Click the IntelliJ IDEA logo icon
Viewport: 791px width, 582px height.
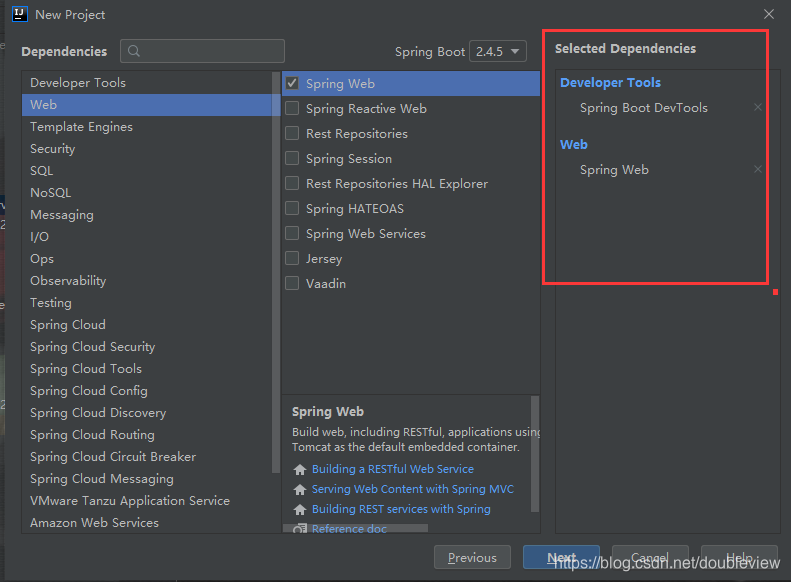pyautogui.click(x=20, y=14)
